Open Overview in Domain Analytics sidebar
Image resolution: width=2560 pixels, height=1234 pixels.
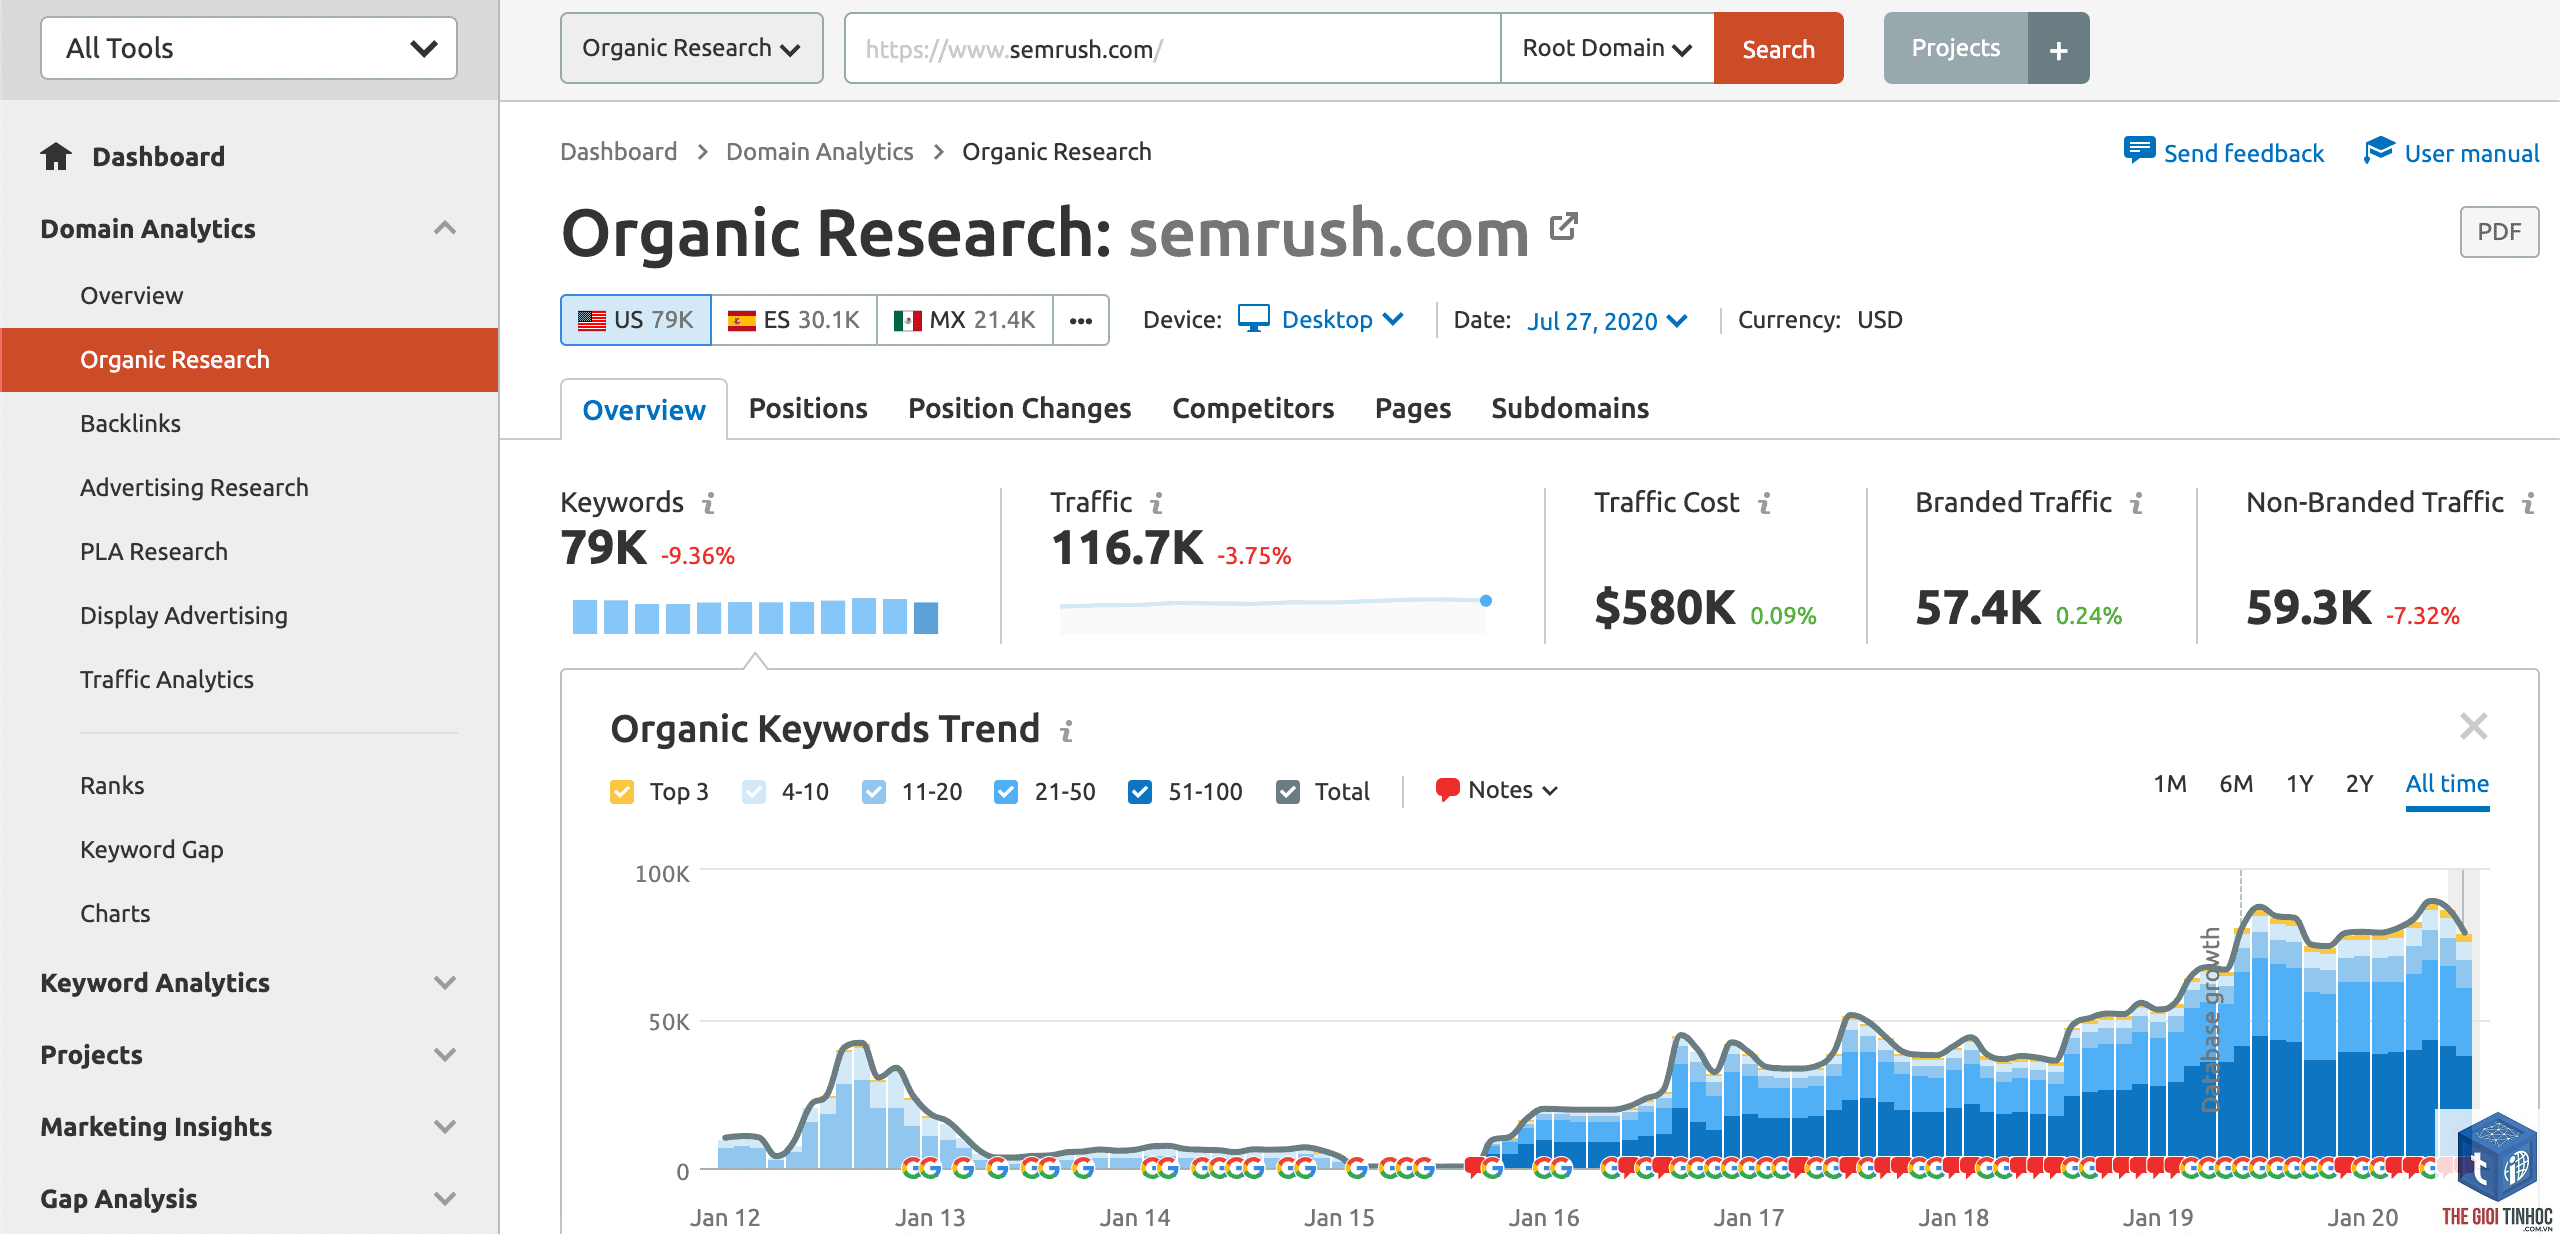point(131,296)
